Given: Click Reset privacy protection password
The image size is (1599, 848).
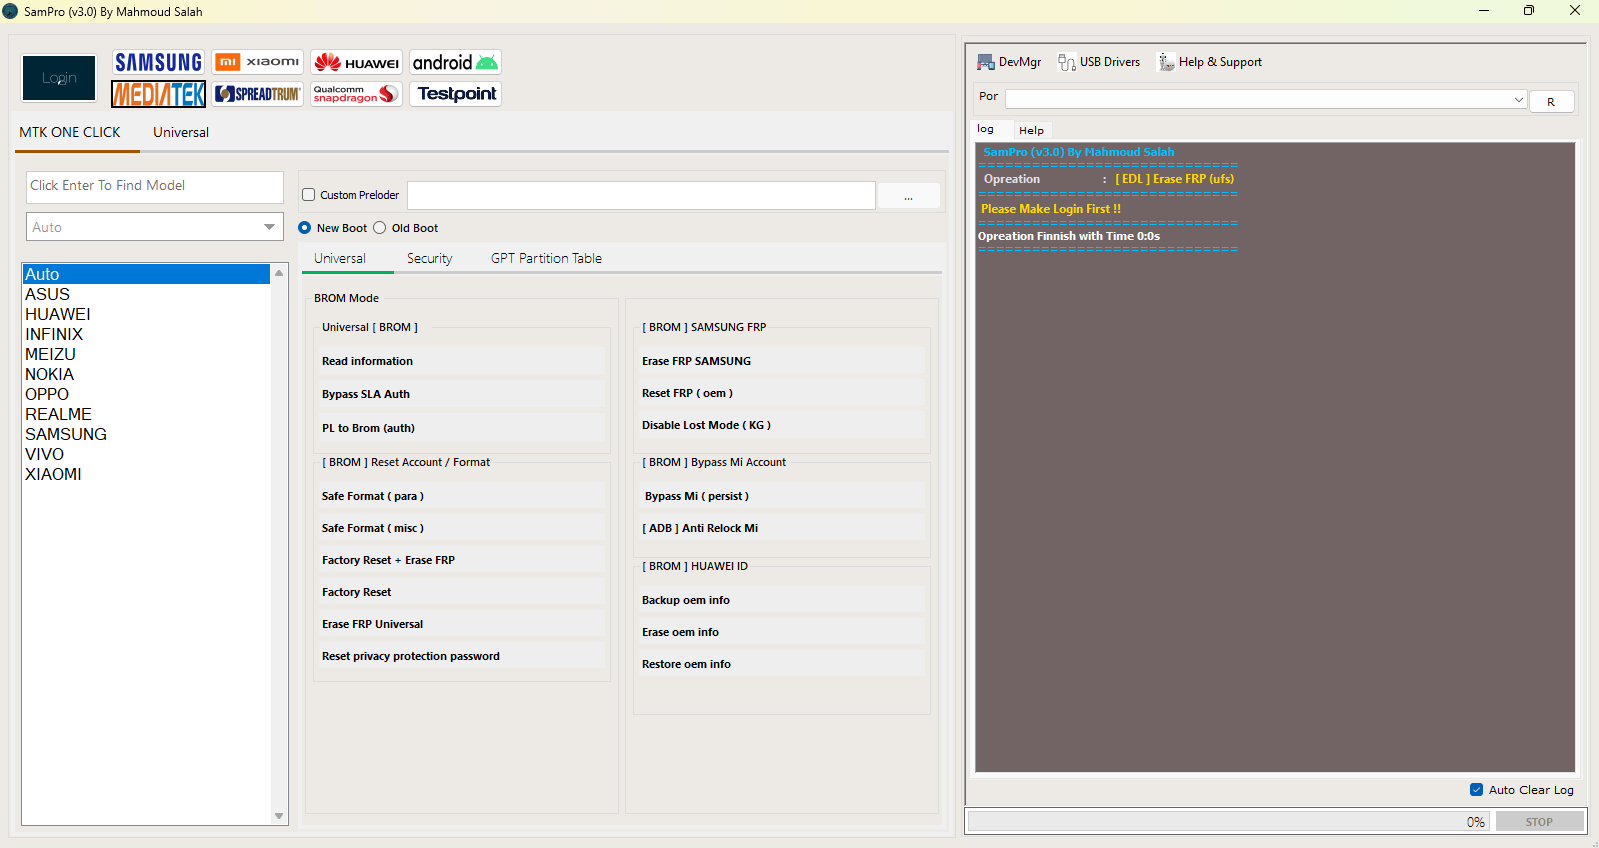Looking at the screenshot, I should (462, 656).
